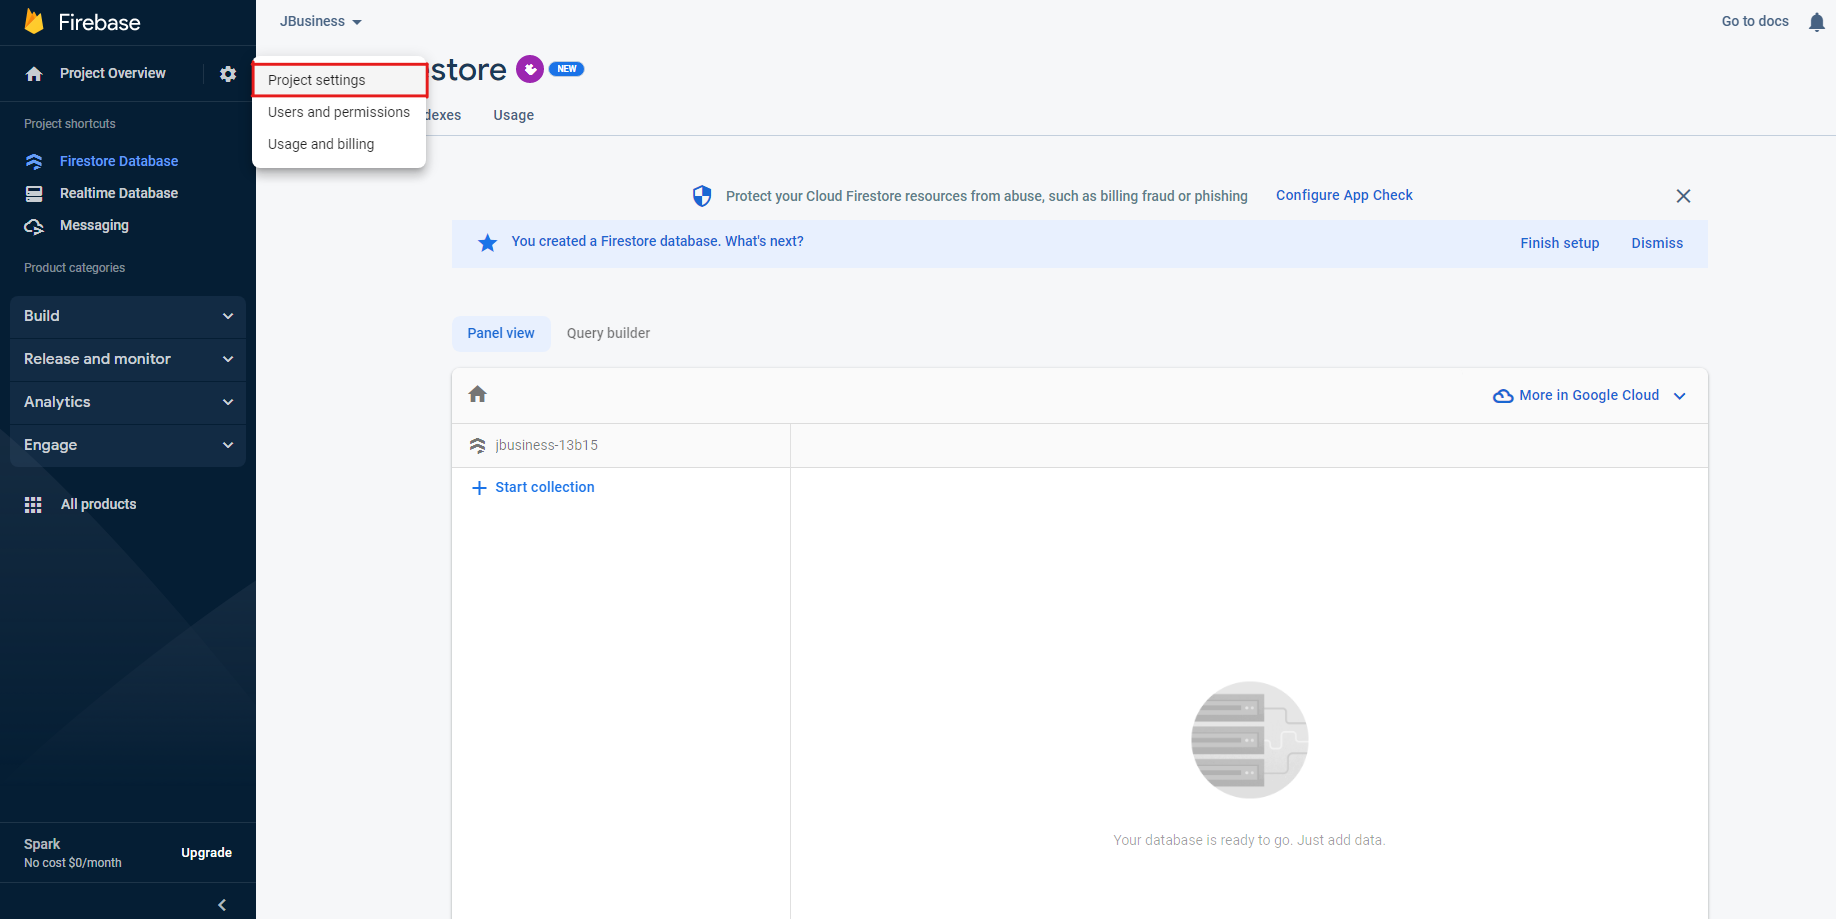Click Start collection link
Image resolution: width=1836 pixels, height=919 pixels.
coord(544,487)
